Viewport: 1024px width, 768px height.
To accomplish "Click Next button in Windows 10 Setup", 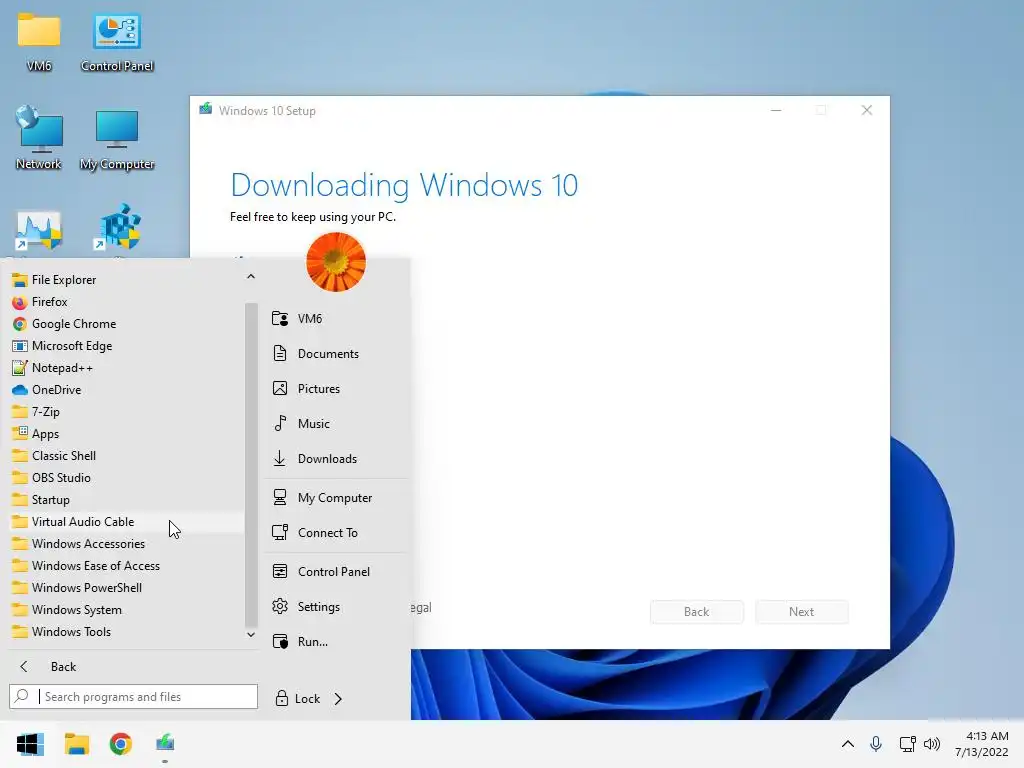I will click(801, 612).
